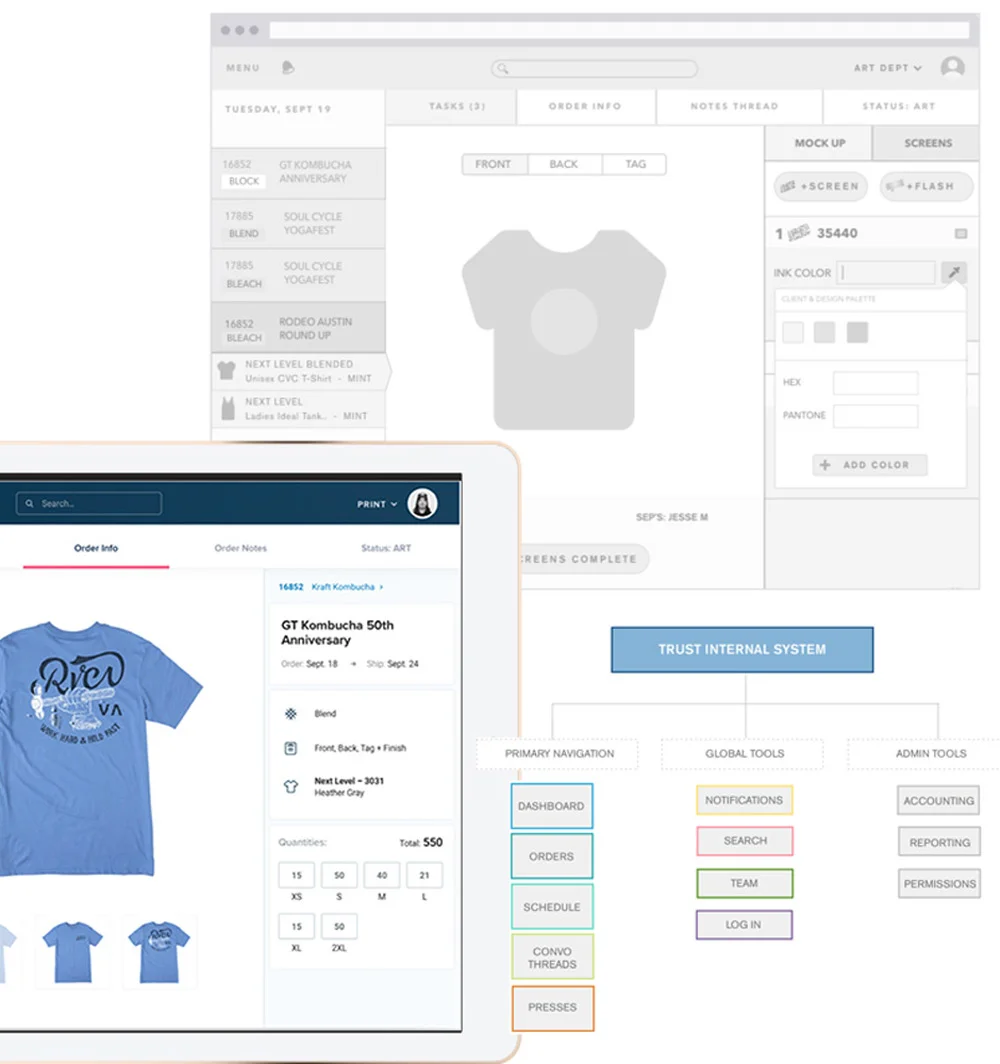Click the magnifier icon in wireframe search bar

503,69
